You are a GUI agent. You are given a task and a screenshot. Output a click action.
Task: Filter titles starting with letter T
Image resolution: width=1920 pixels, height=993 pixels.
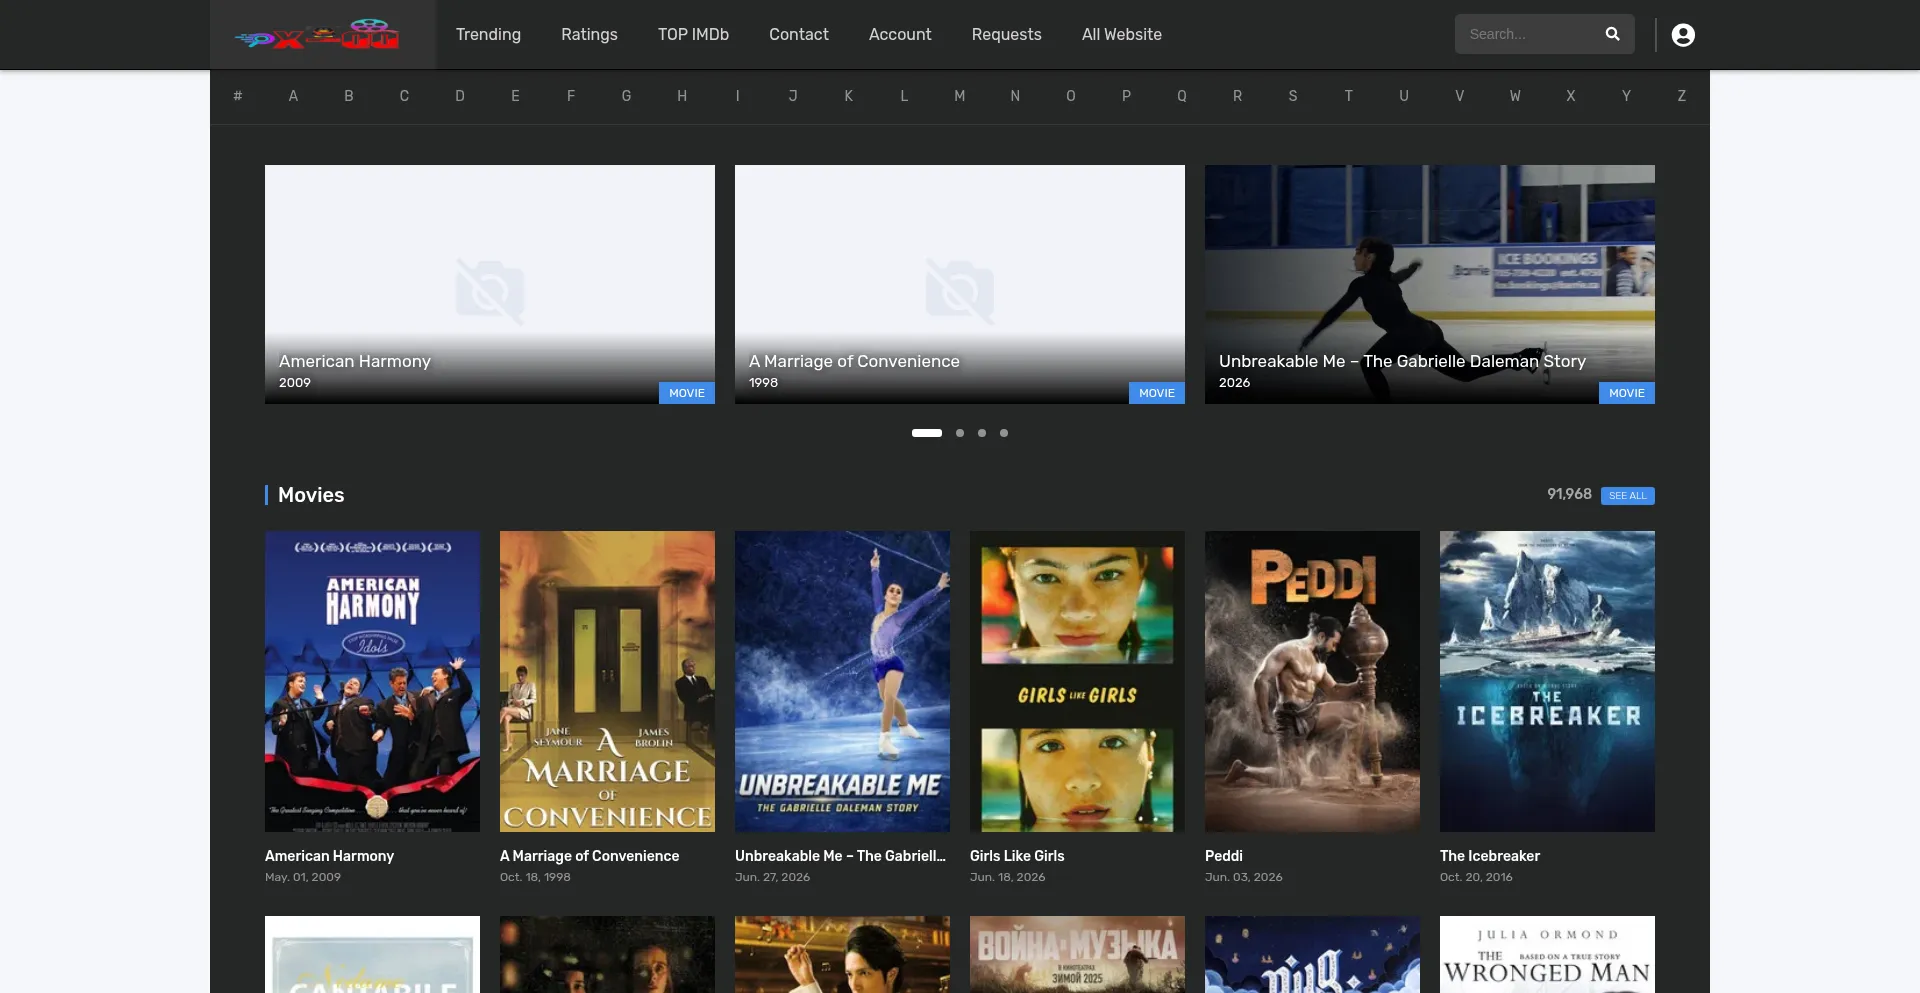(1348, 96)
